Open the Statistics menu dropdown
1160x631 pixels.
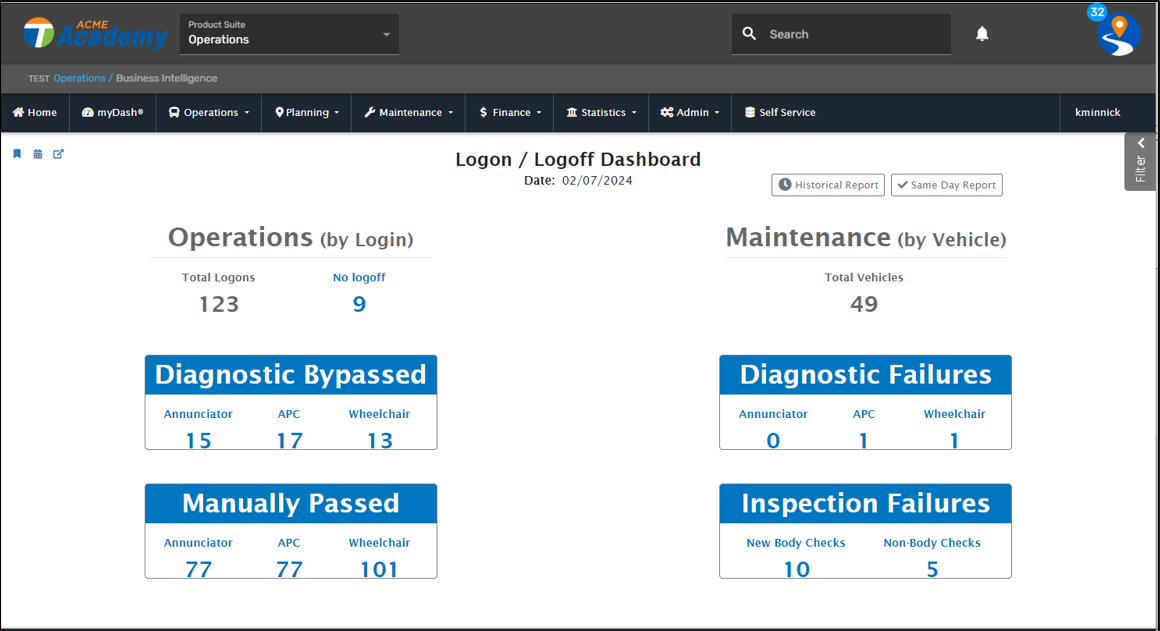[601, 113]
